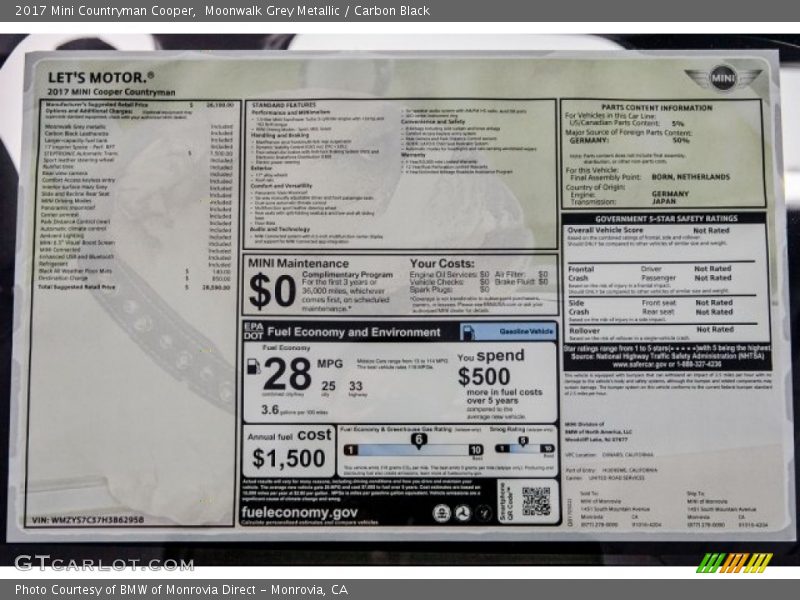Click the Gasoline Vehicle label
This screenshot has width=800, height=600.
pyautogui.click(x=526, y=331)
